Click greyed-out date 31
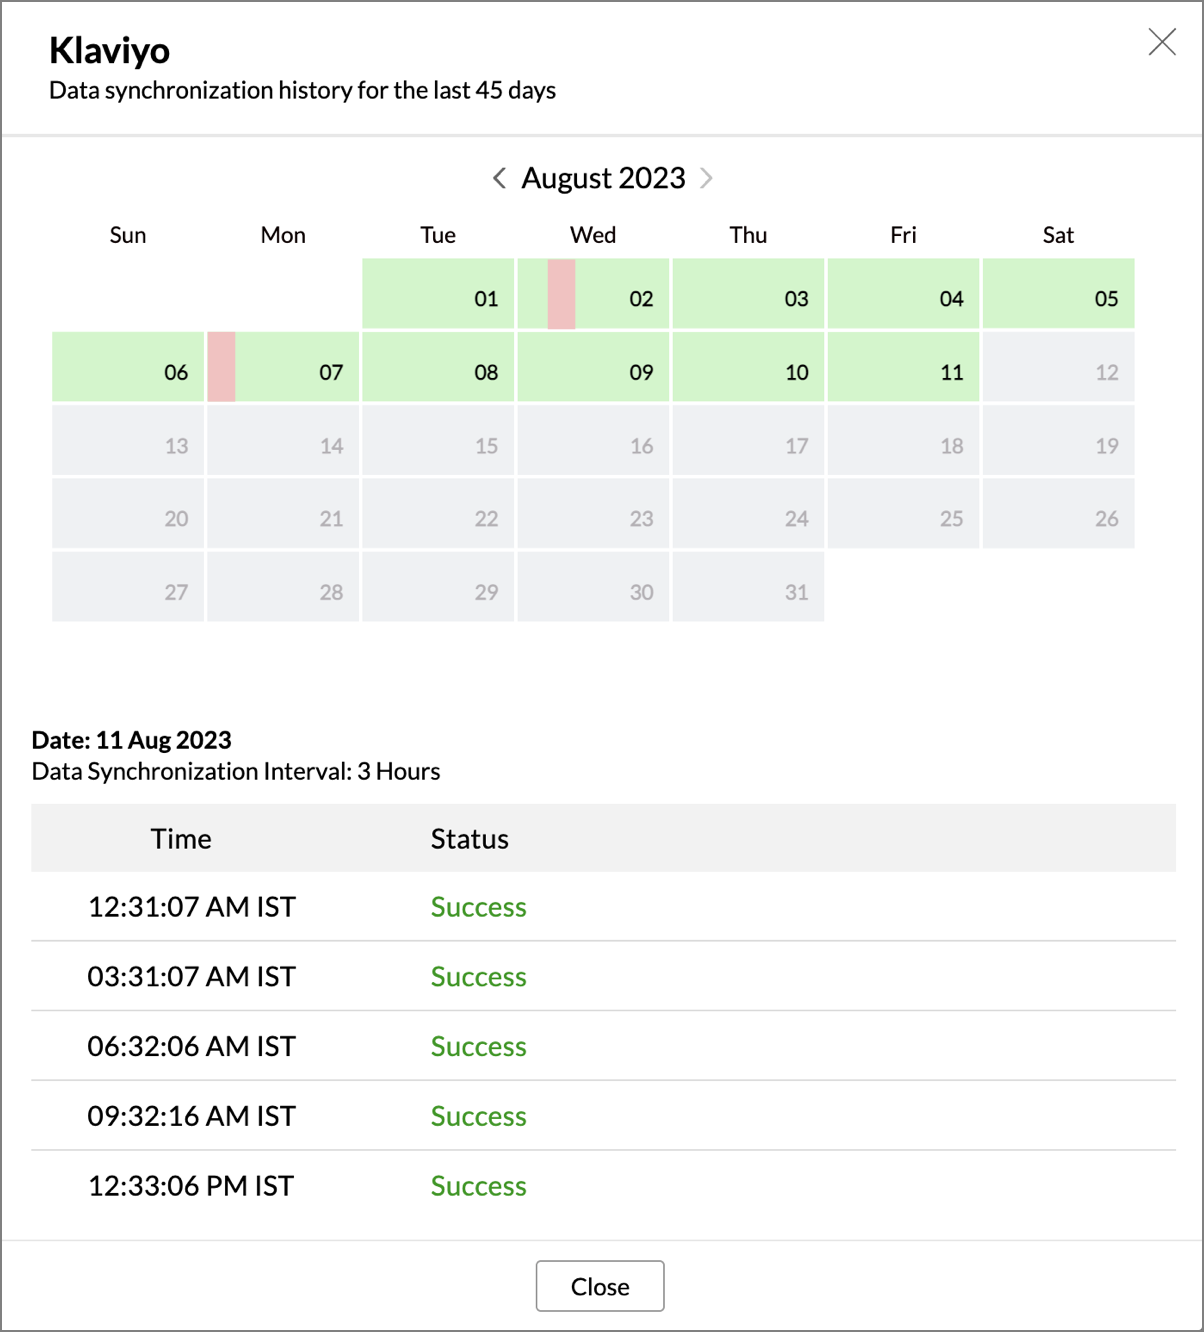Viewport: 1204px width, 1332px height. coord(748,587)
